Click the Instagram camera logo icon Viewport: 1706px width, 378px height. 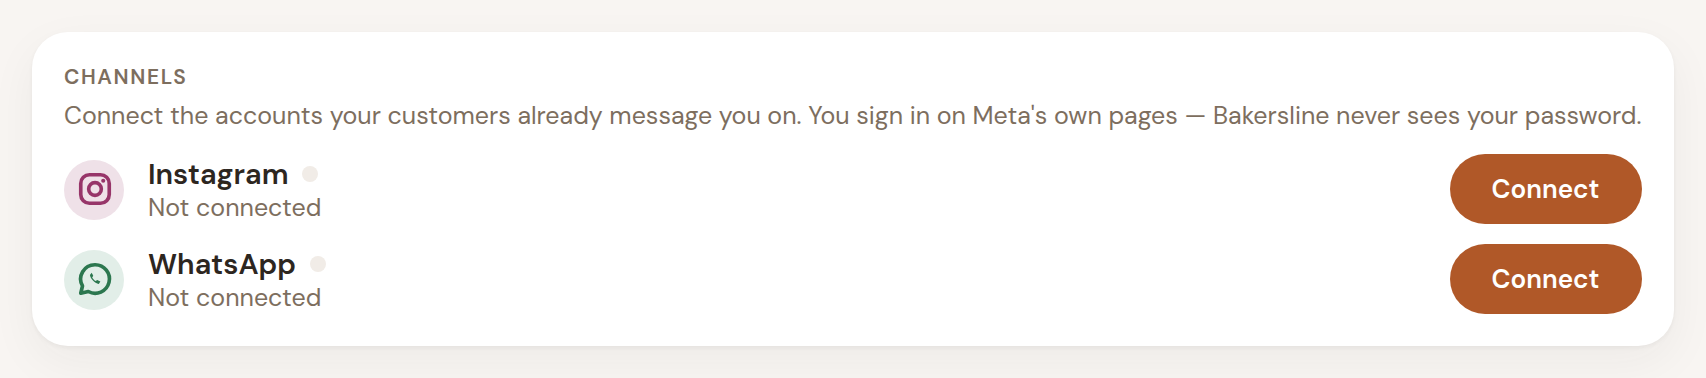[x=94, y=189]
